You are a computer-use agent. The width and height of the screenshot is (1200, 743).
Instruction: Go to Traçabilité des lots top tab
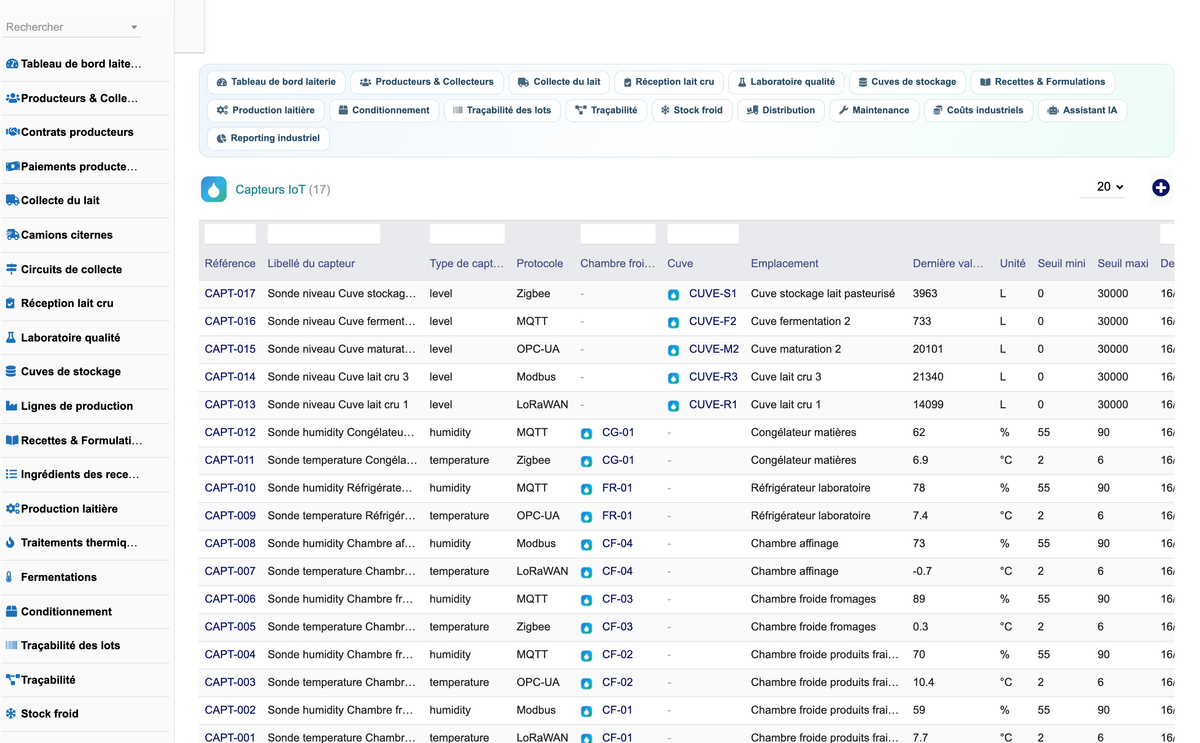502,110
